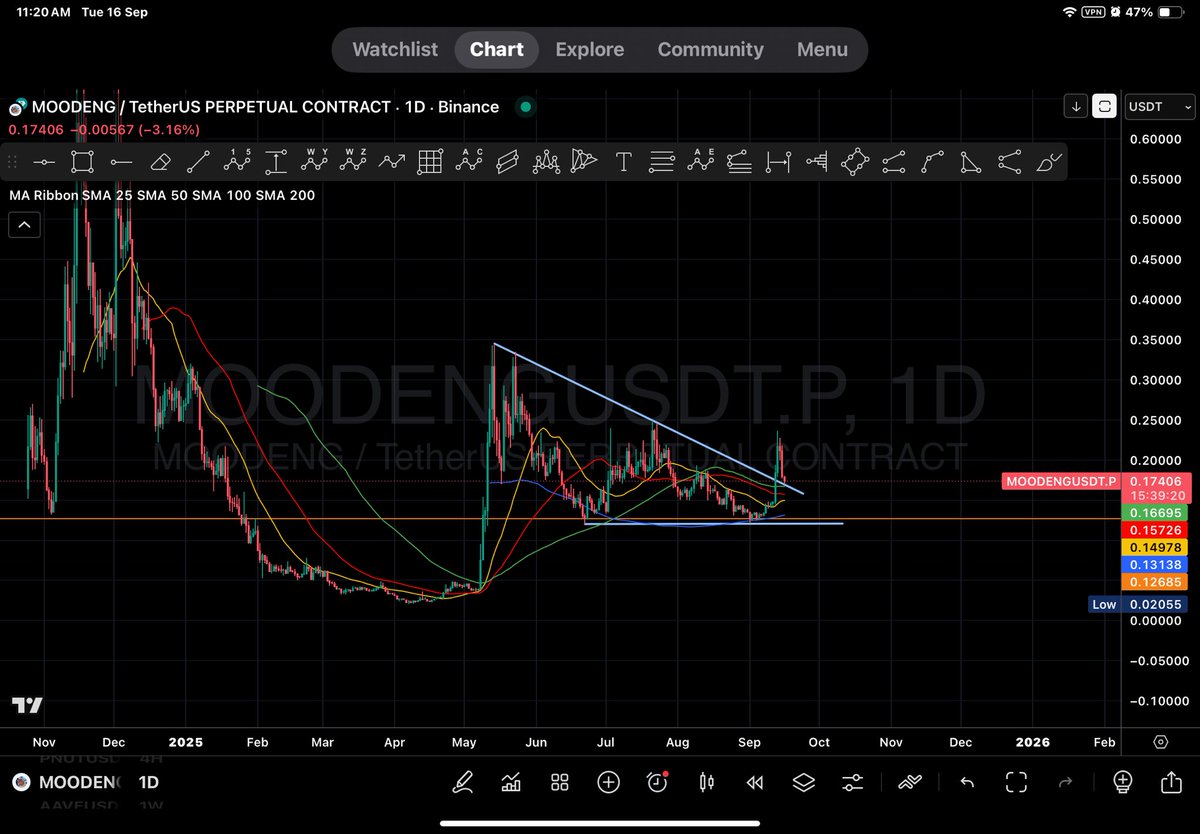Select the horizontal ray drawing tool
This screenshot has width=1200, height=834.
(x=121, y=161)
